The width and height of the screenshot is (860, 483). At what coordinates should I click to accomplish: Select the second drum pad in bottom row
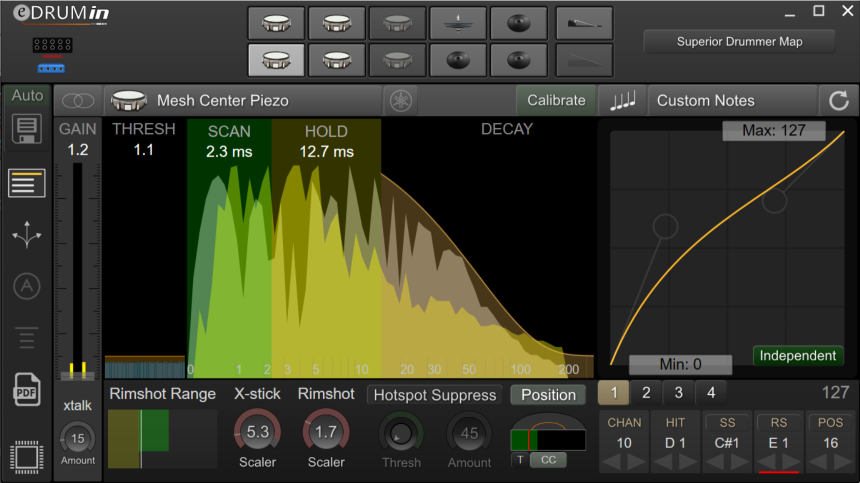click(336, 60)
